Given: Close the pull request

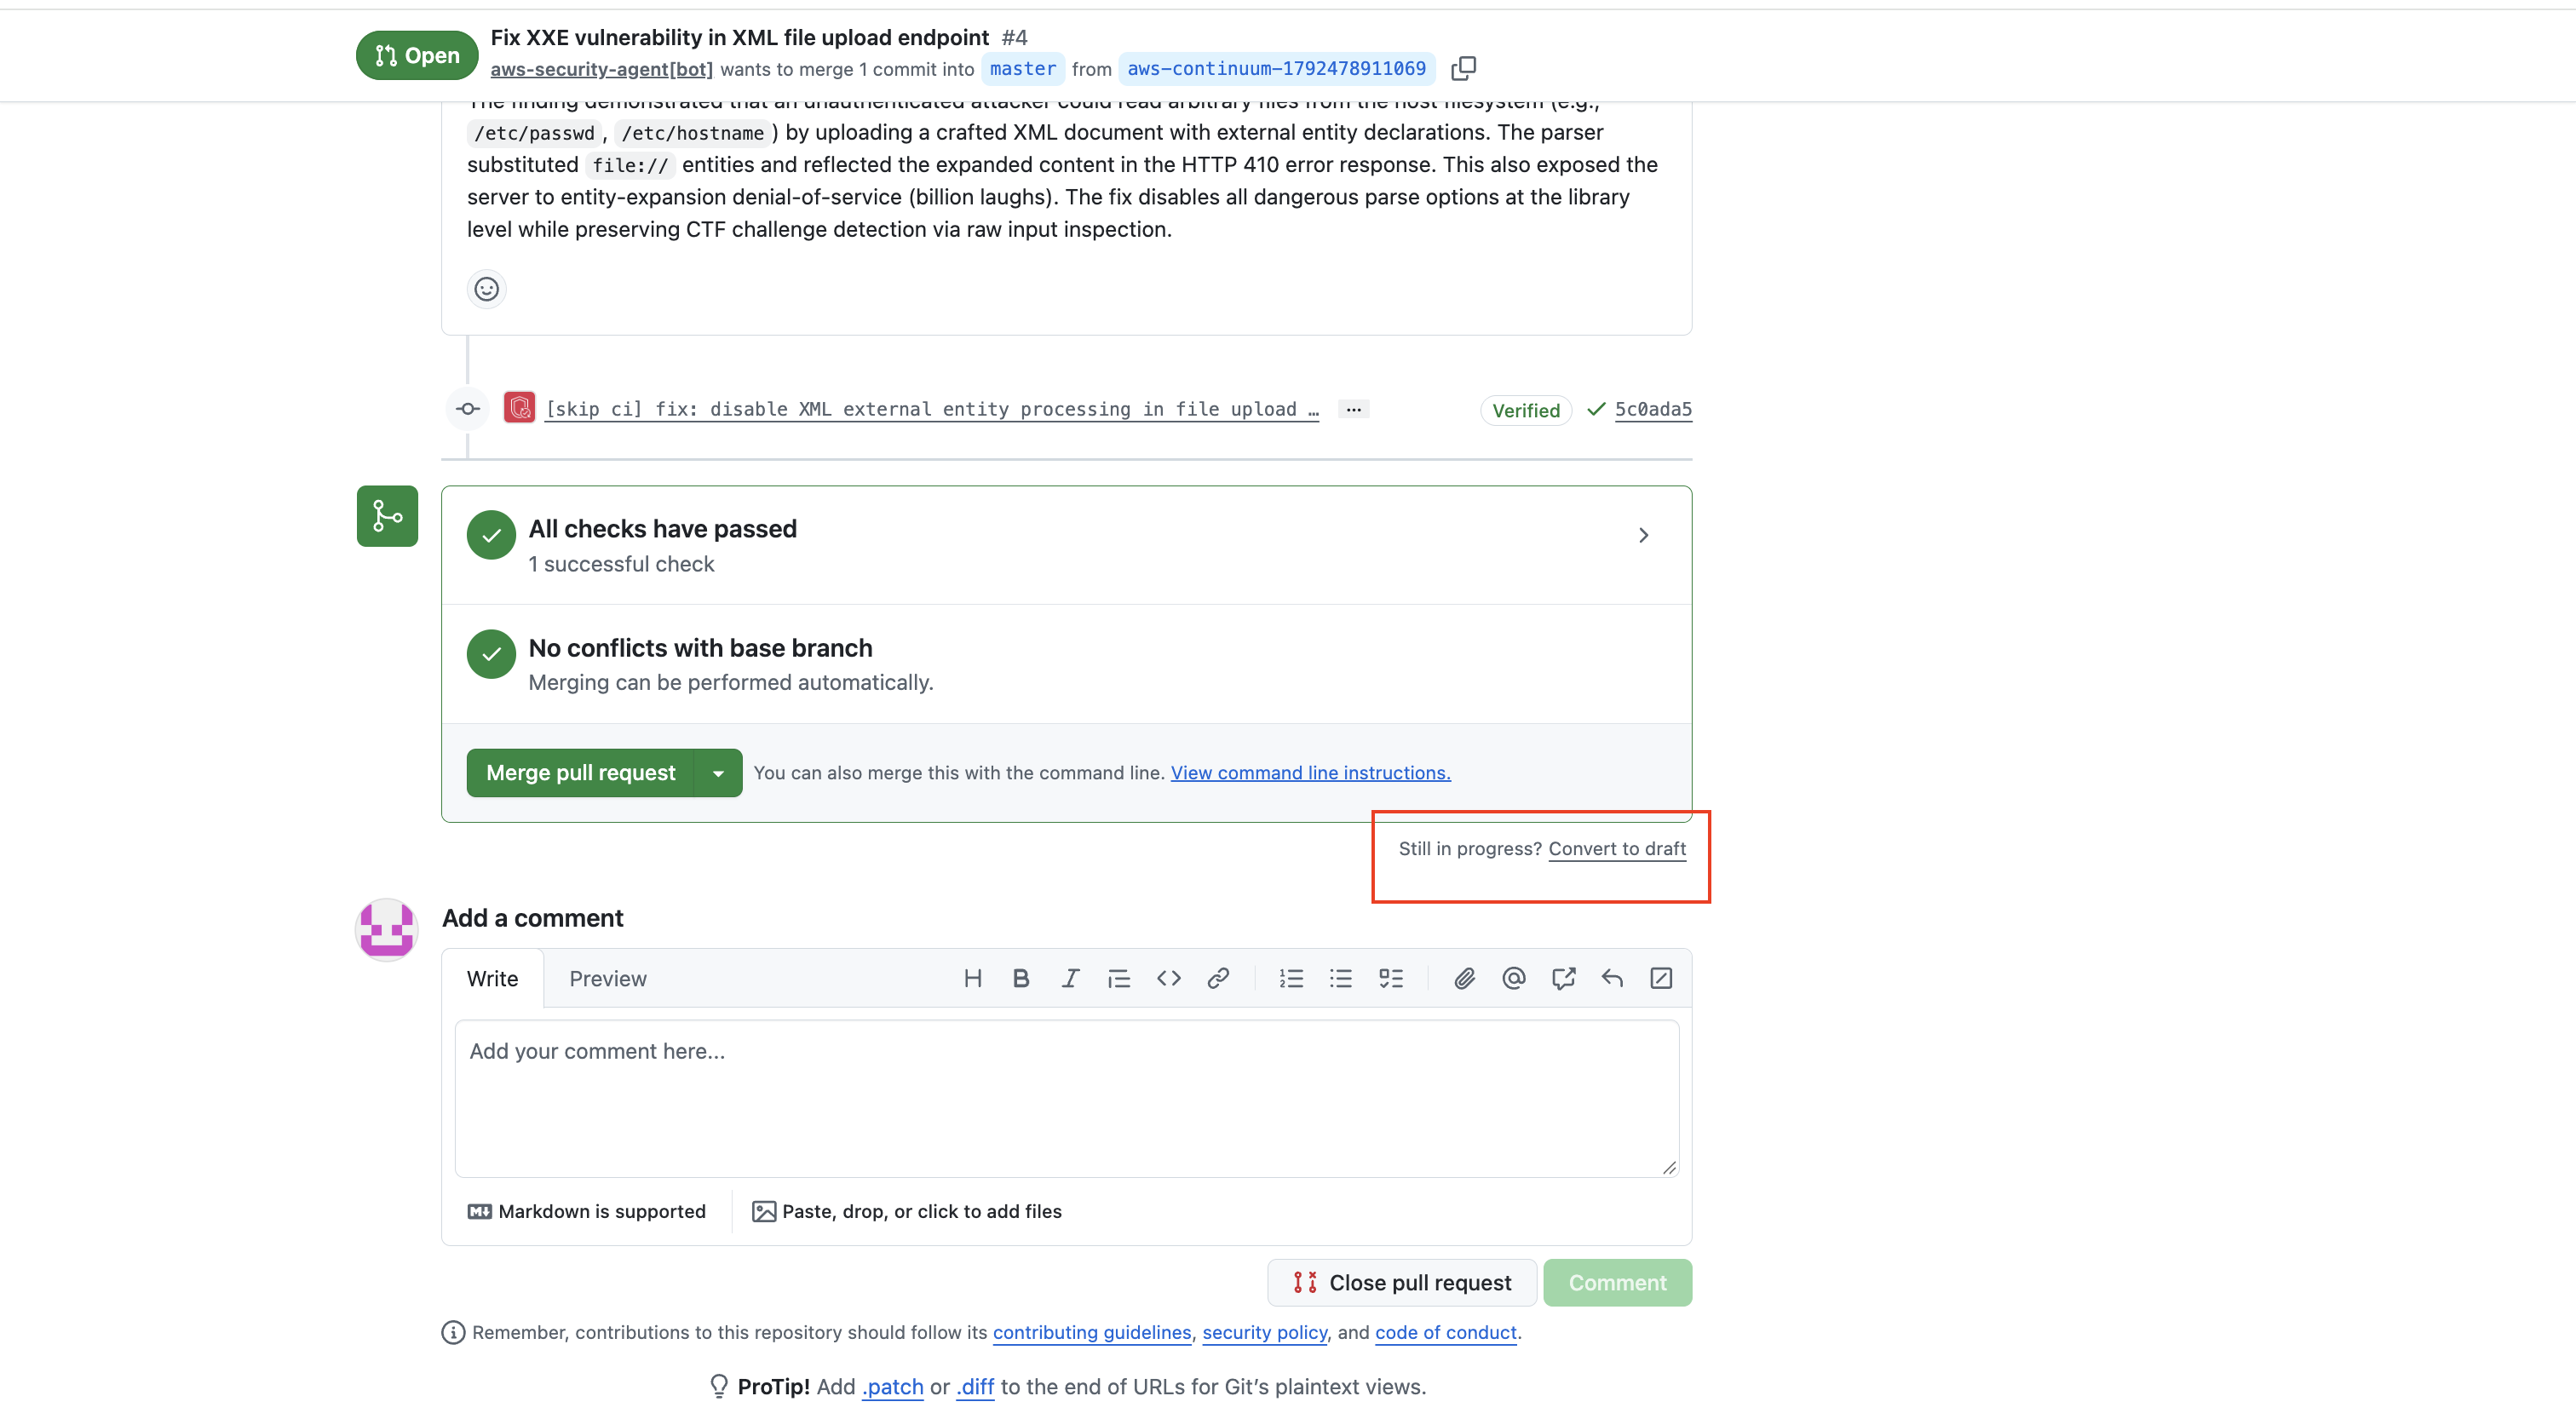Looking at the screenshot, I should point(1401,1282).
